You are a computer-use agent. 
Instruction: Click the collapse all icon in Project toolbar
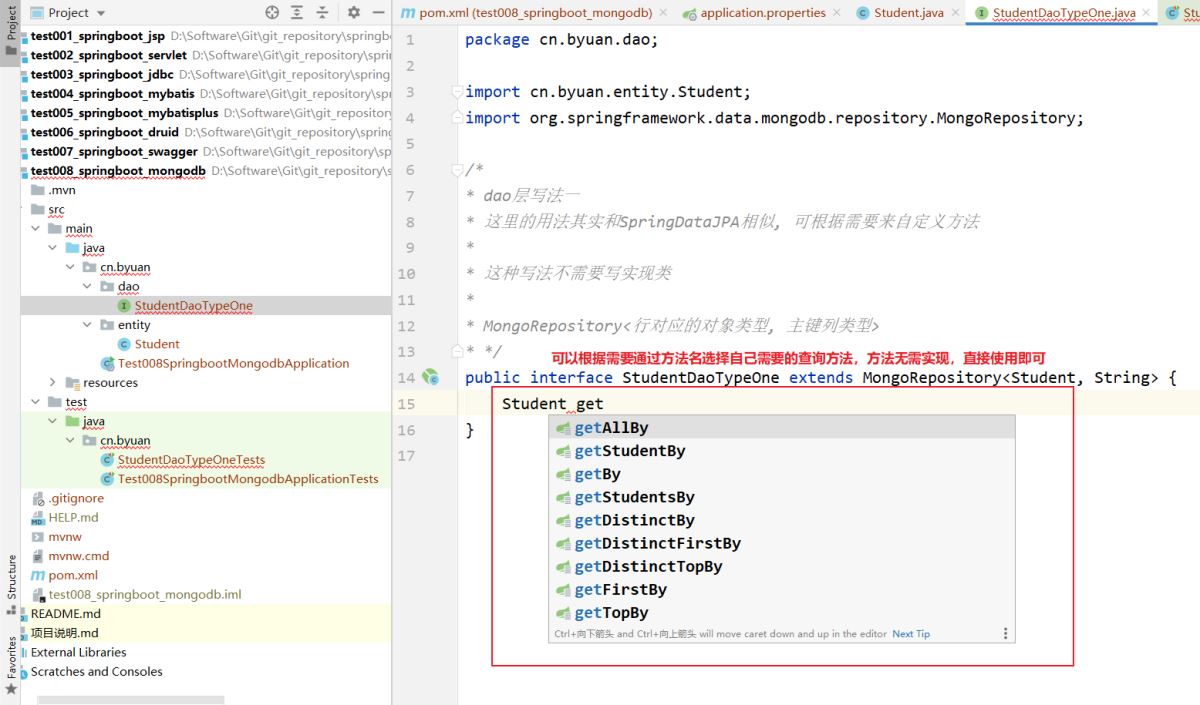click(x=323, y=13)
